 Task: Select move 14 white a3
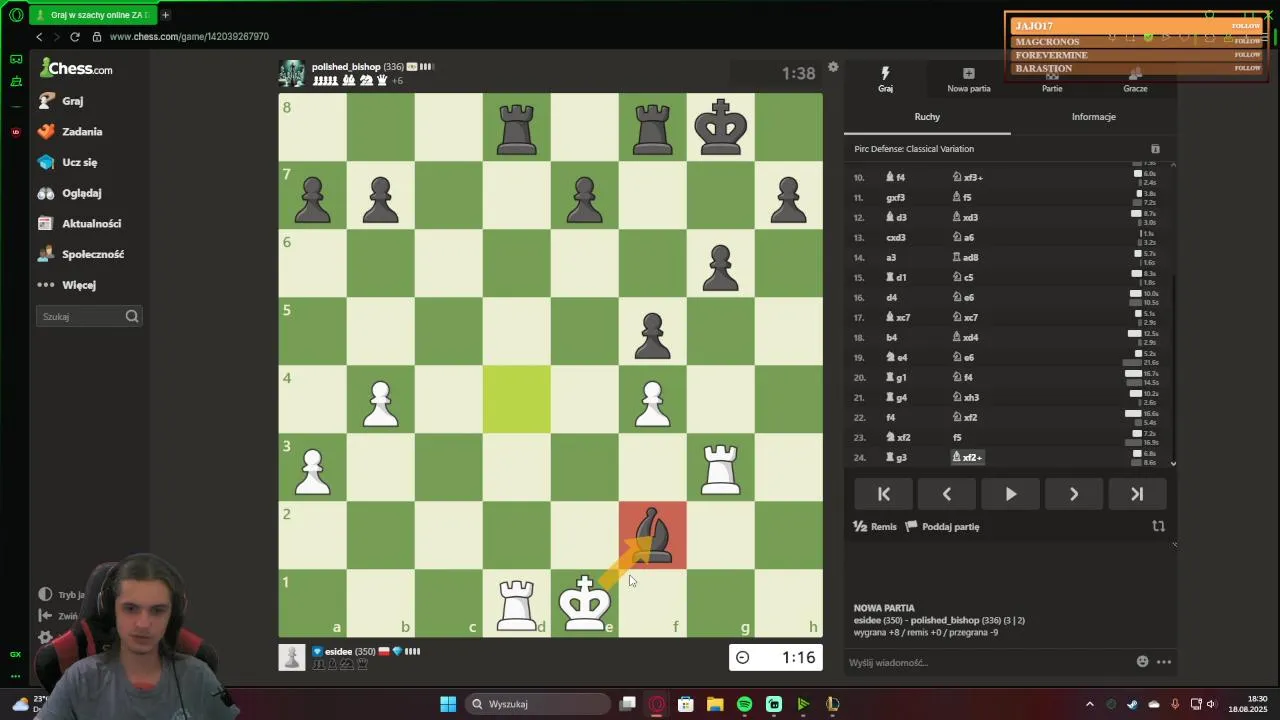891,257
